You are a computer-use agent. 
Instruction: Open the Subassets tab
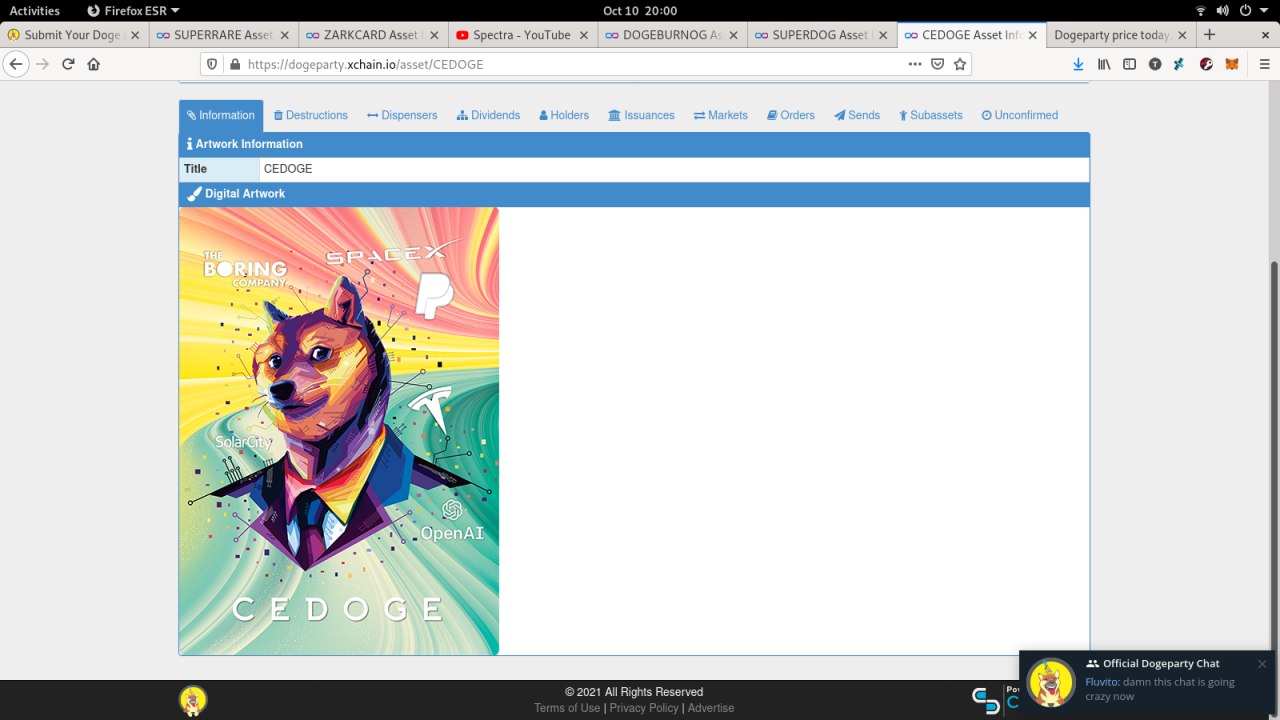click(931, 116)
